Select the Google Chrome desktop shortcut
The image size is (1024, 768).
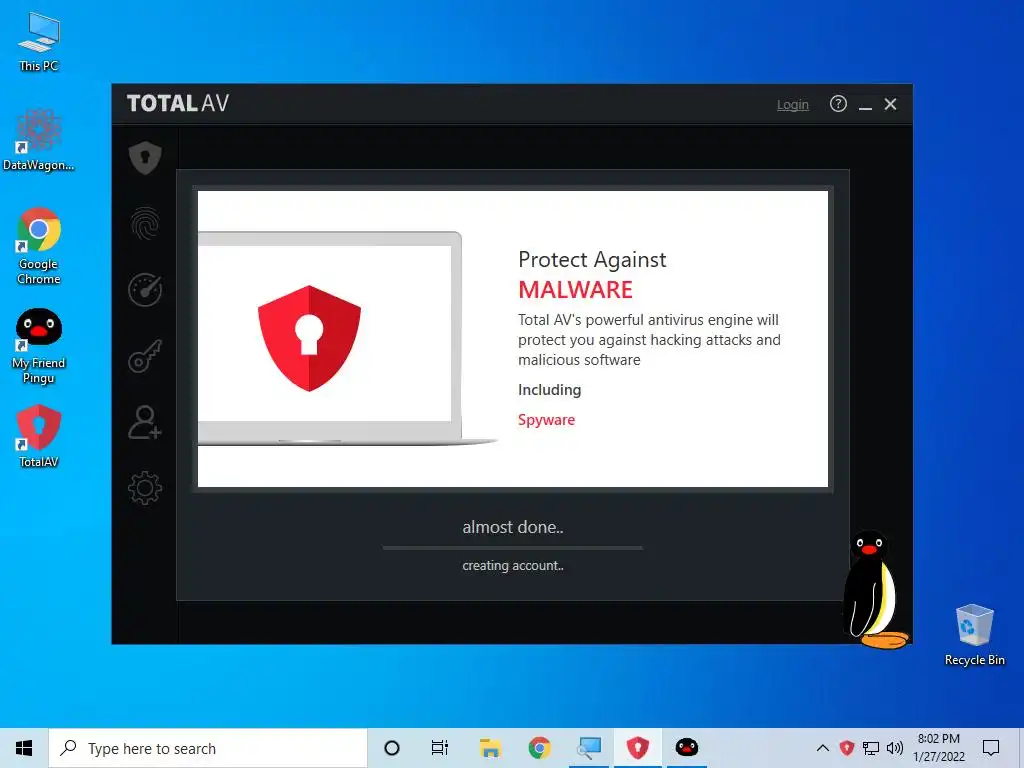pyautogui.click(x=39, y=247)
